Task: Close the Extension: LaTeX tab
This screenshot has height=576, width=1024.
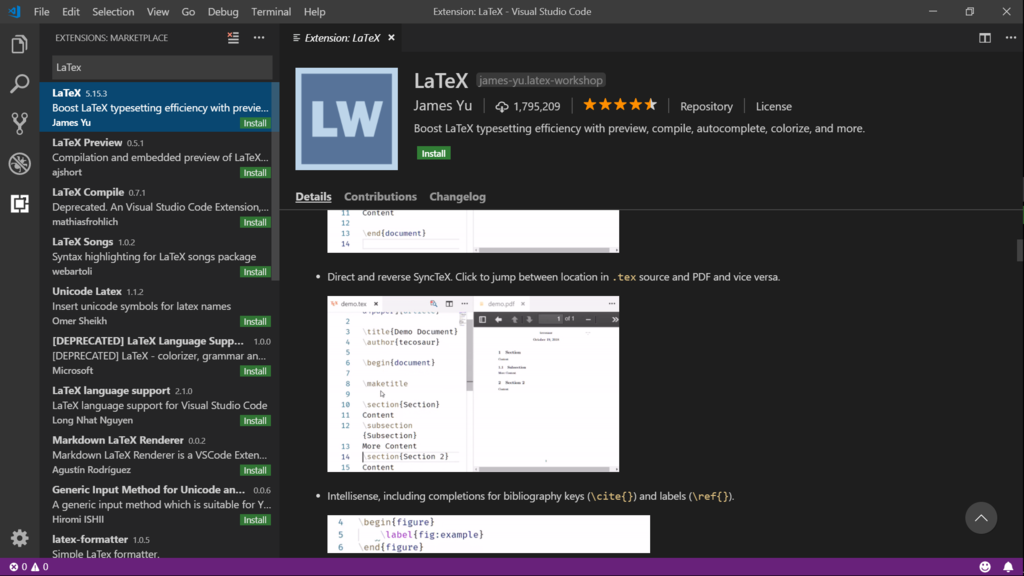Action: [x=391, y=38]
